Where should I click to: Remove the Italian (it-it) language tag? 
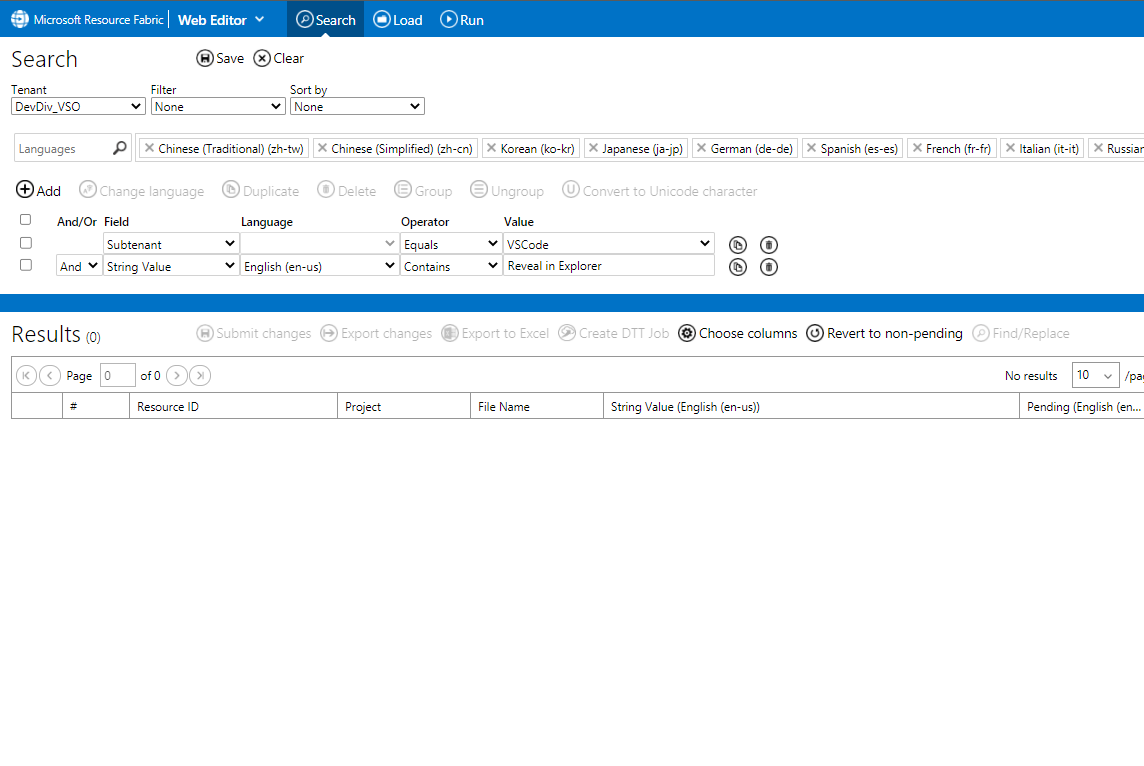(1010, 148)
